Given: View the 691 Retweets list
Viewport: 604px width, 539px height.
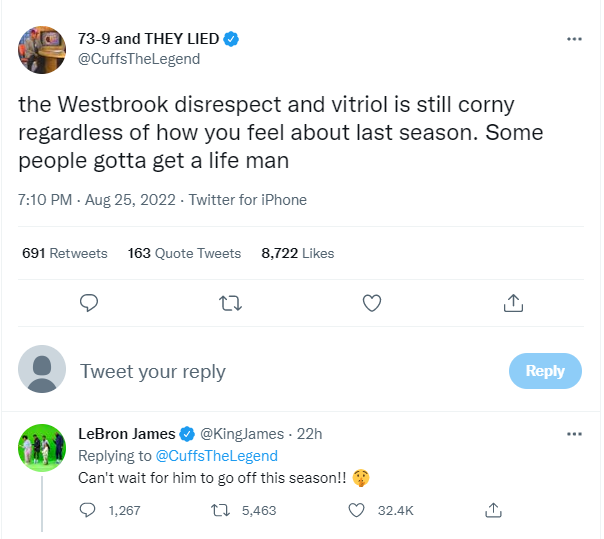Looking at the screenshot, I should point(64,253).
